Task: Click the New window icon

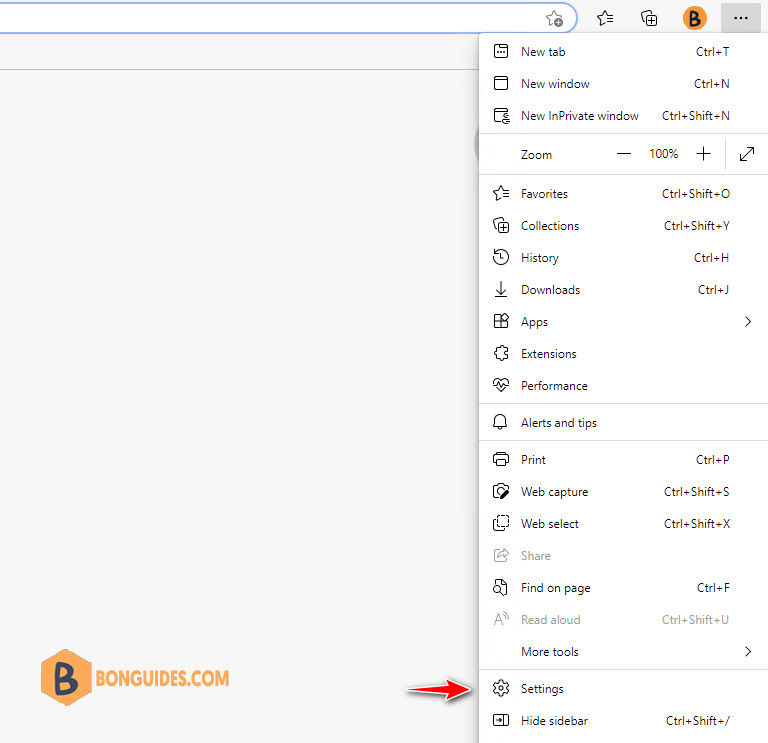Action: [501, 83]
